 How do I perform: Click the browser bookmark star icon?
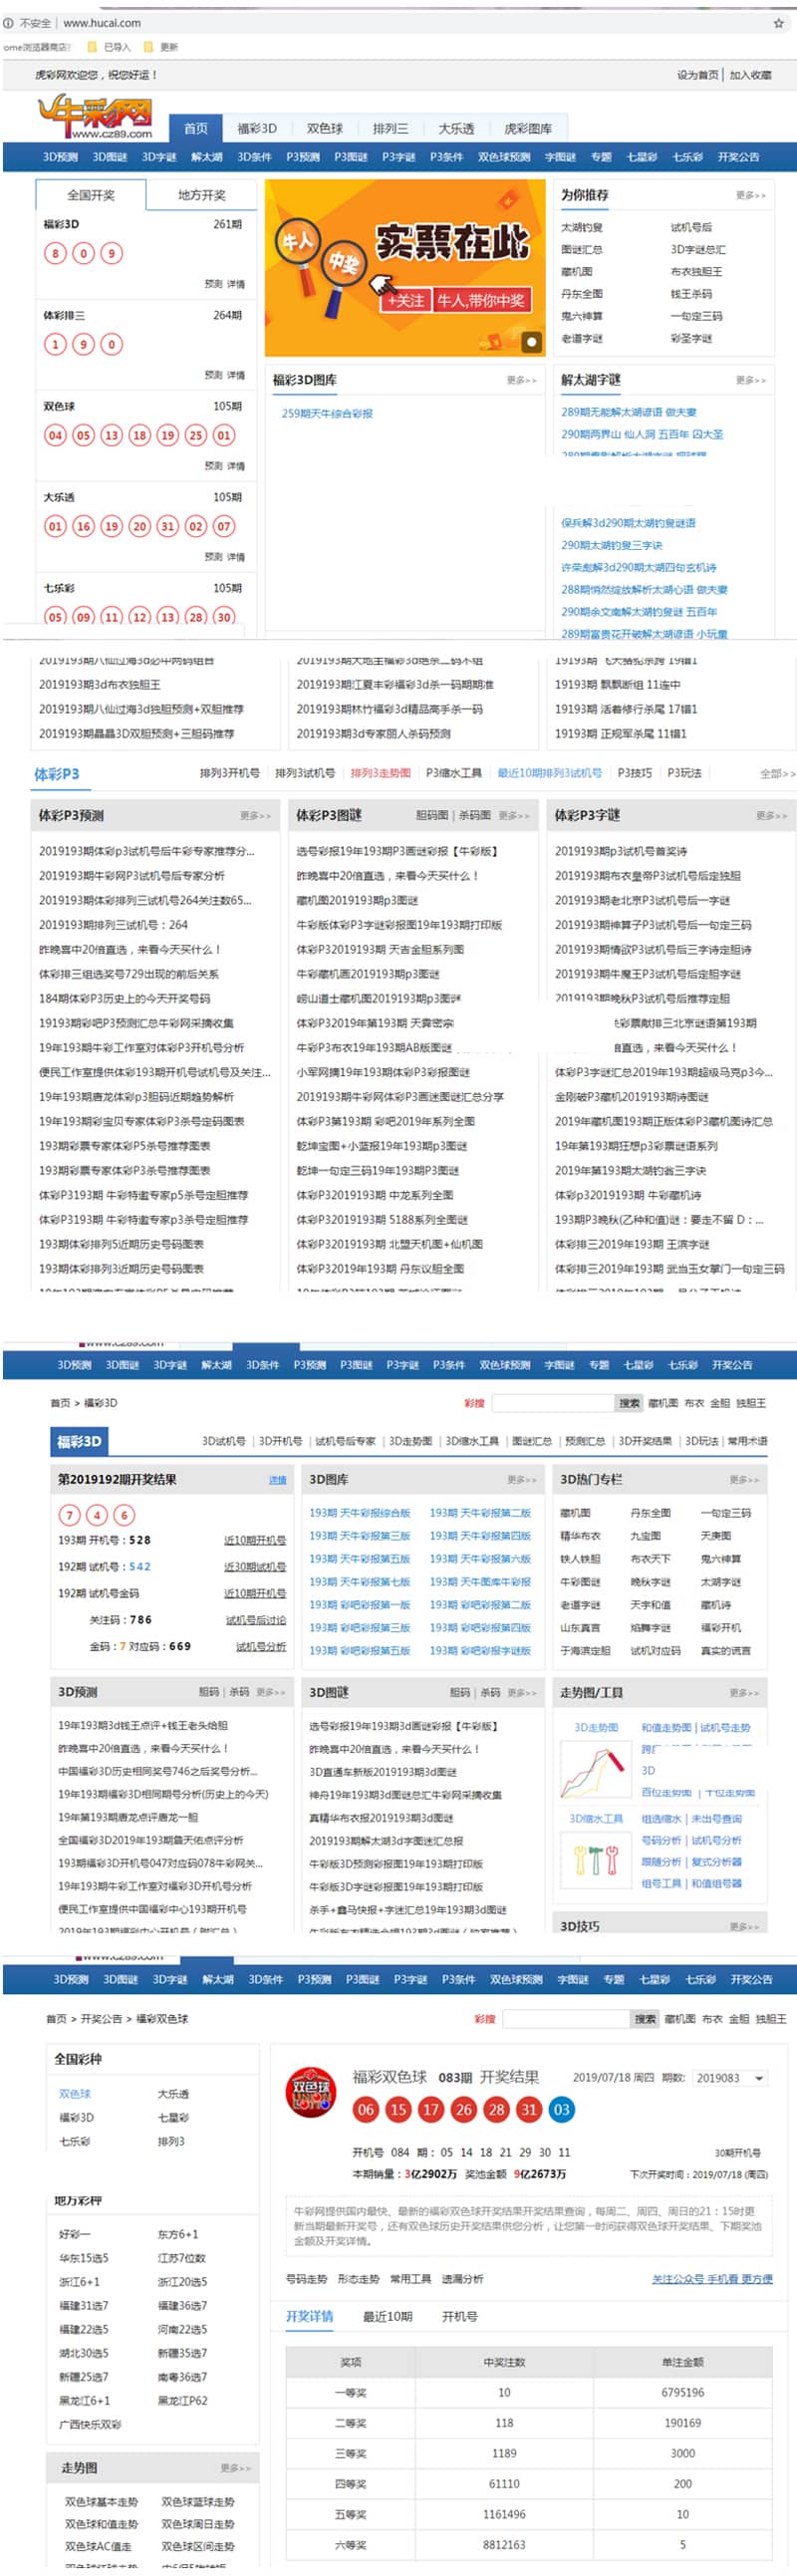tap(778, 22)
